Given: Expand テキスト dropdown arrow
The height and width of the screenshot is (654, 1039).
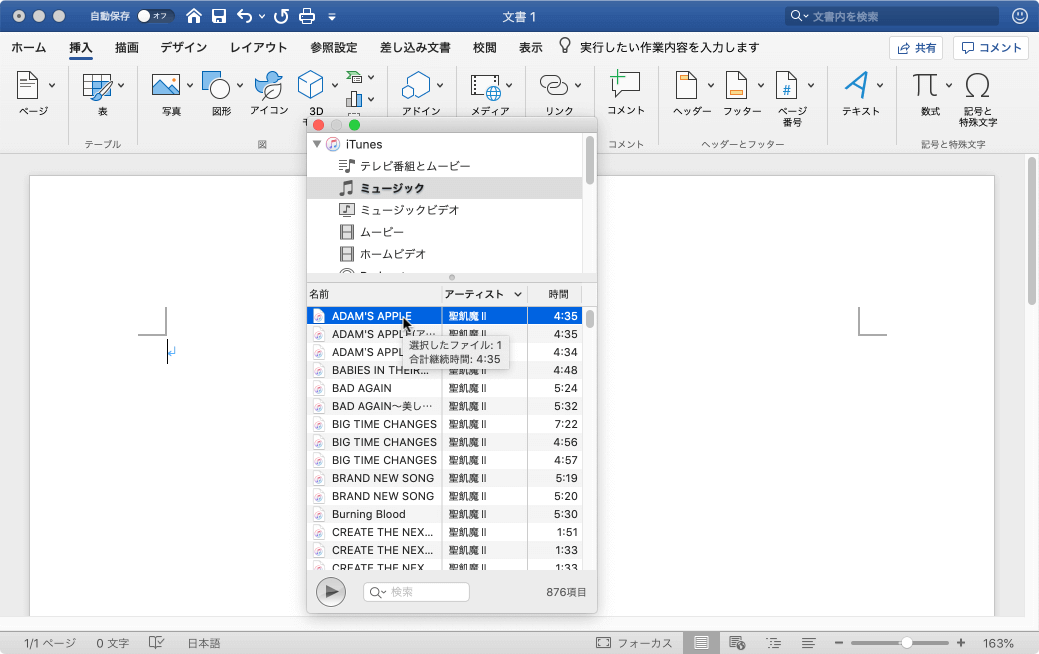Looking at the screenshot, I should click(880, 85).
